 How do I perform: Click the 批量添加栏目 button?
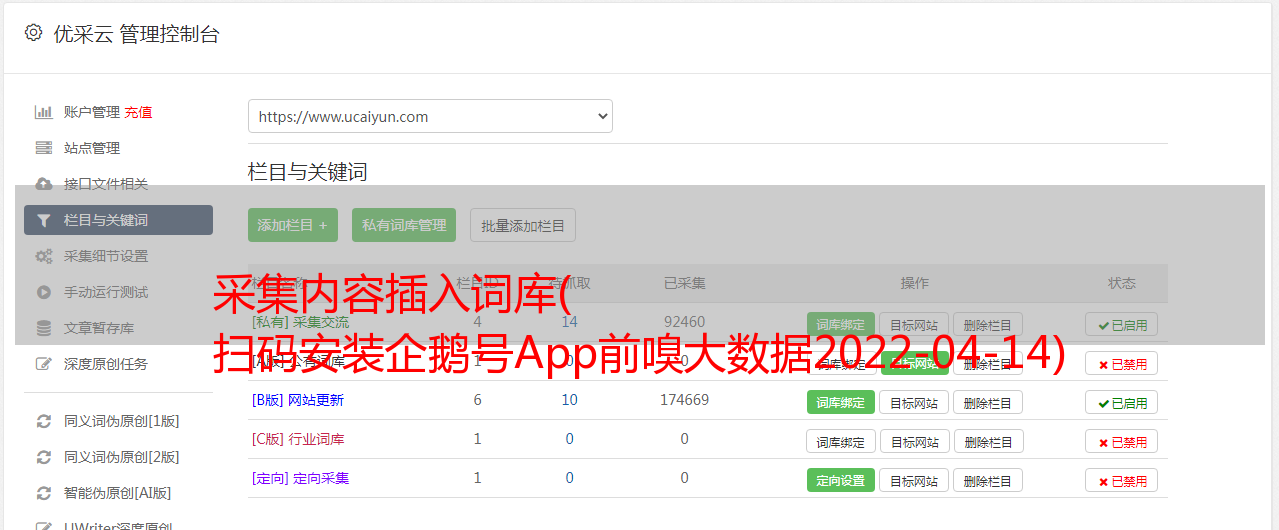[523, 225]
